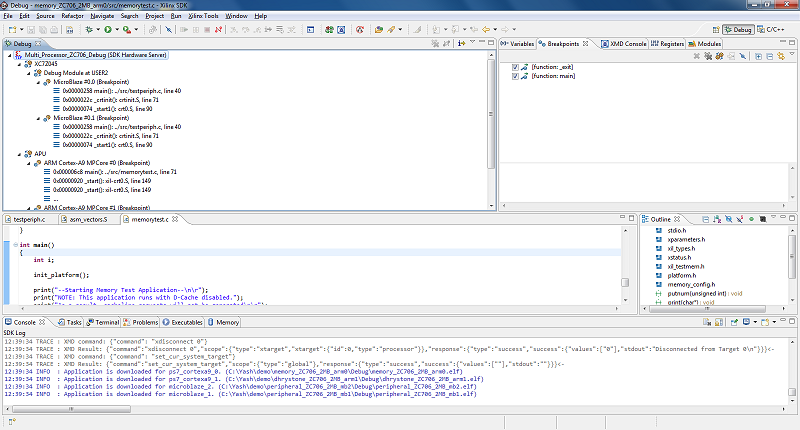Click Scroll Lock icon in Console panel
The width and height of the screenshot is (800, 430).
pos(719,322)
